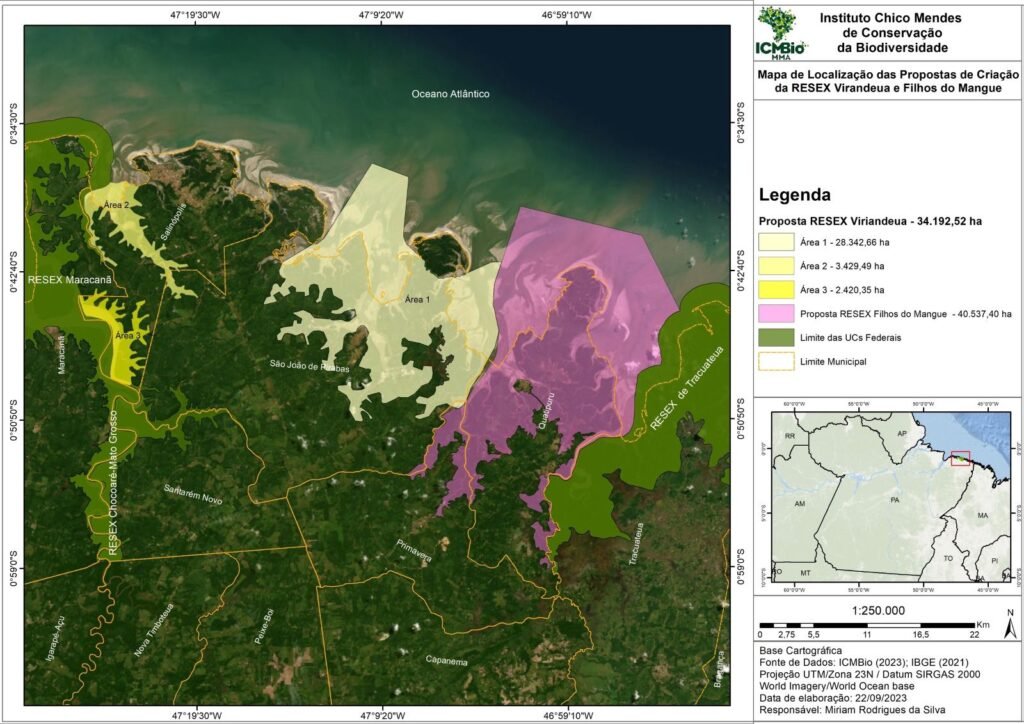Click the 'Área 3' label on the map
The width and height of the screenshot is (1024, 724).
coord(128,336)
